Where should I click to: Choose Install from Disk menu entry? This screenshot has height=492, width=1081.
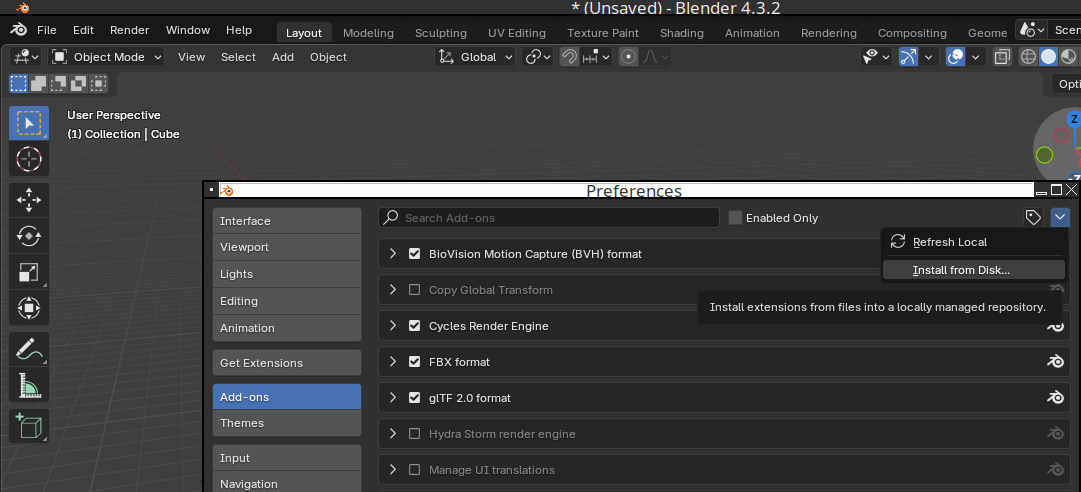(960, 270)
